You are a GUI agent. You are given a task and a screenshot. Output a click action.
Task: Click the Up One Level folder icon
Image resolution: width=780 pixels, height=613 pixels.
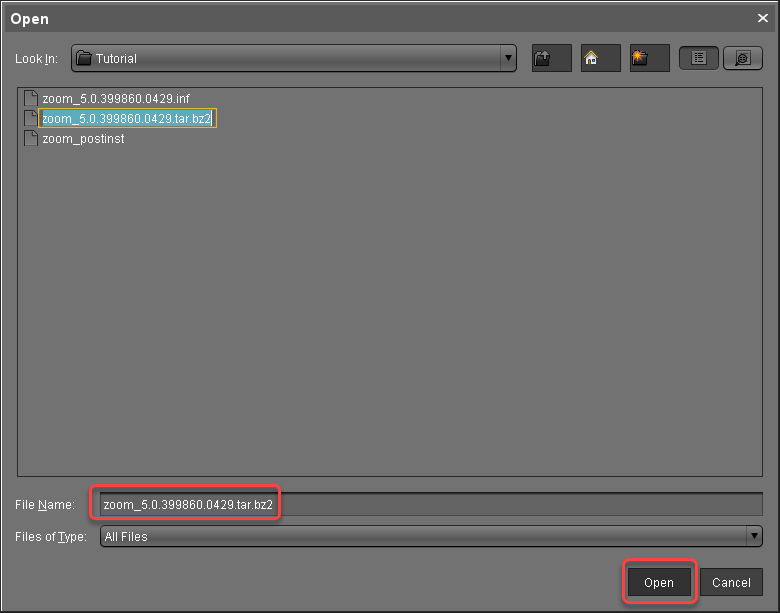click(551, 59)
